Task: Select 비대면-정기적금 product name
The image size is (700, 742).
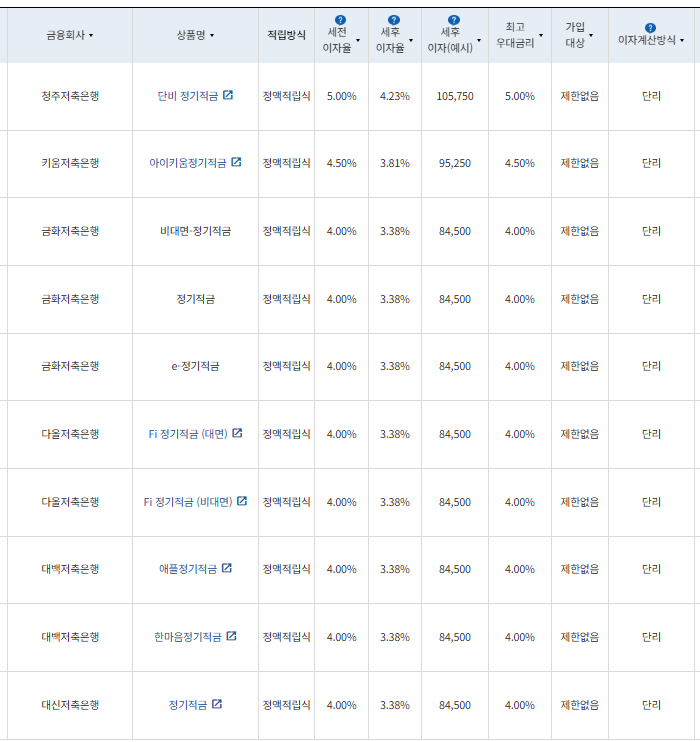Action: [195, 231]
